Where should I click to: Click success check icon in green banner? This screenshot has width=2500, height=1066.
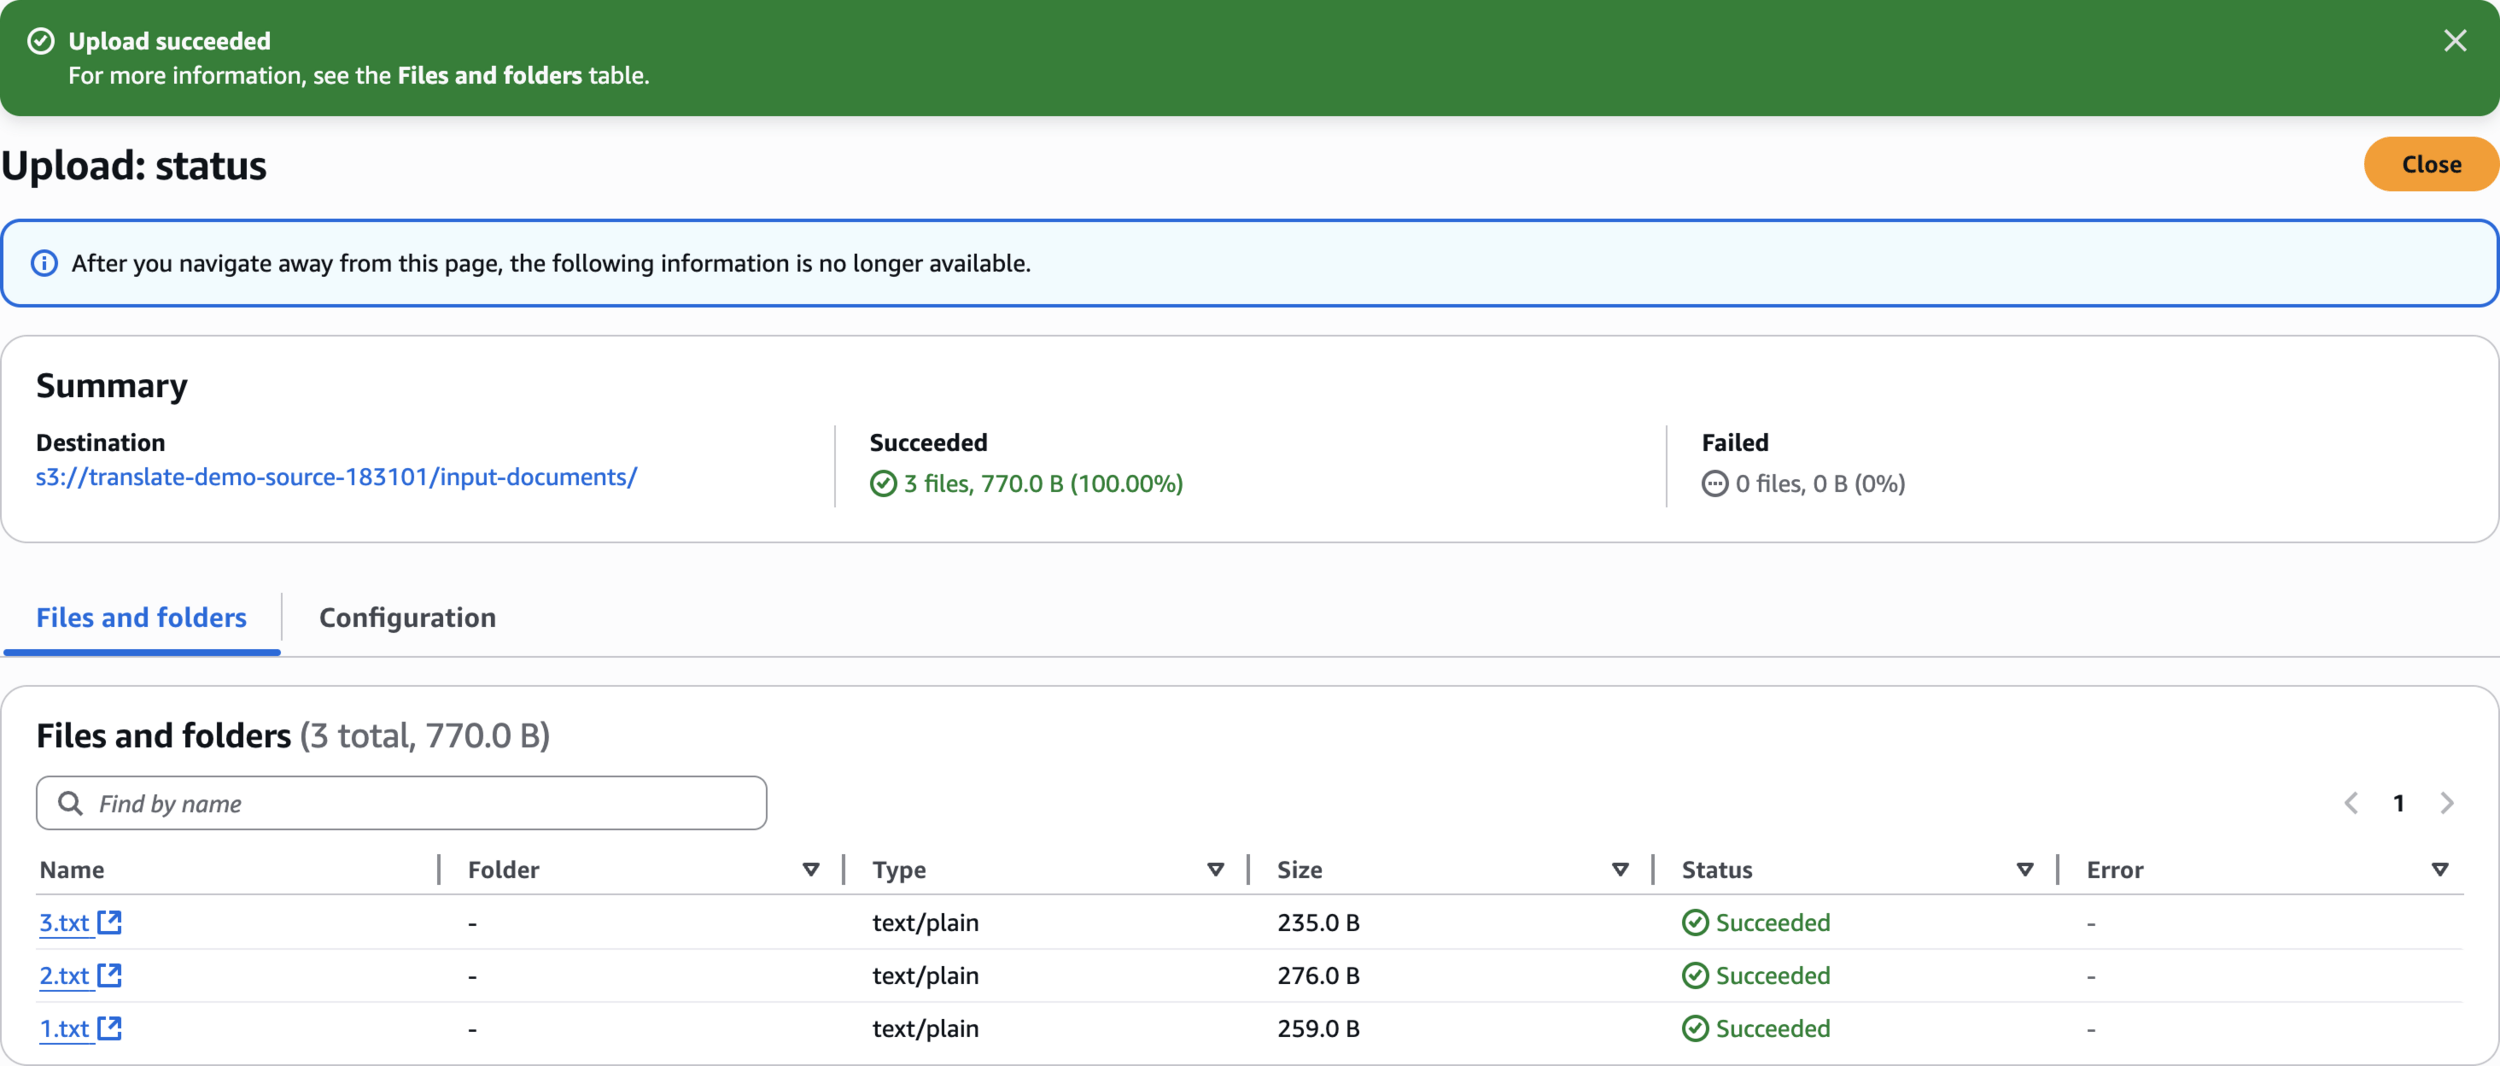(41, 41)
